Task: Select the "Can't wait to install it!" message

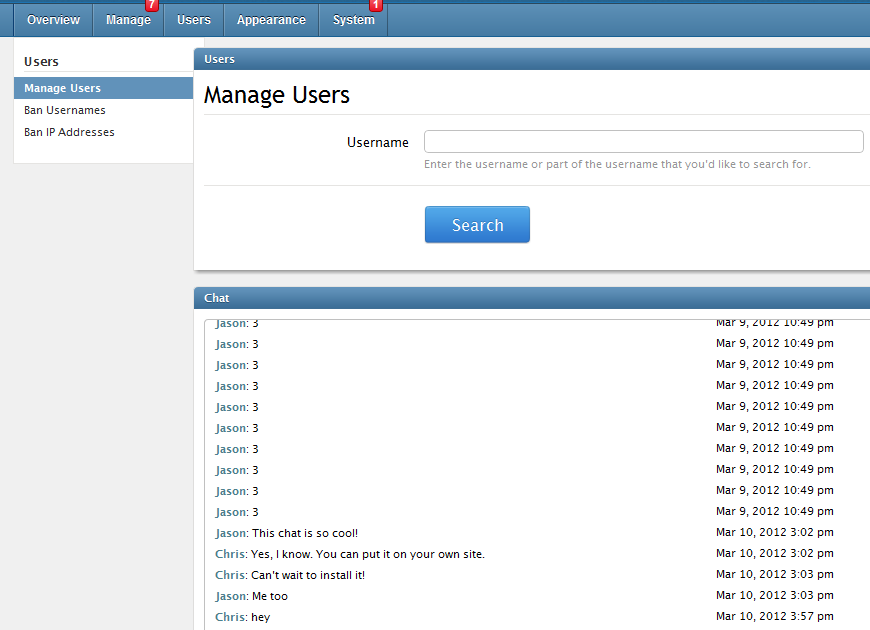Action: coord(307,575)
